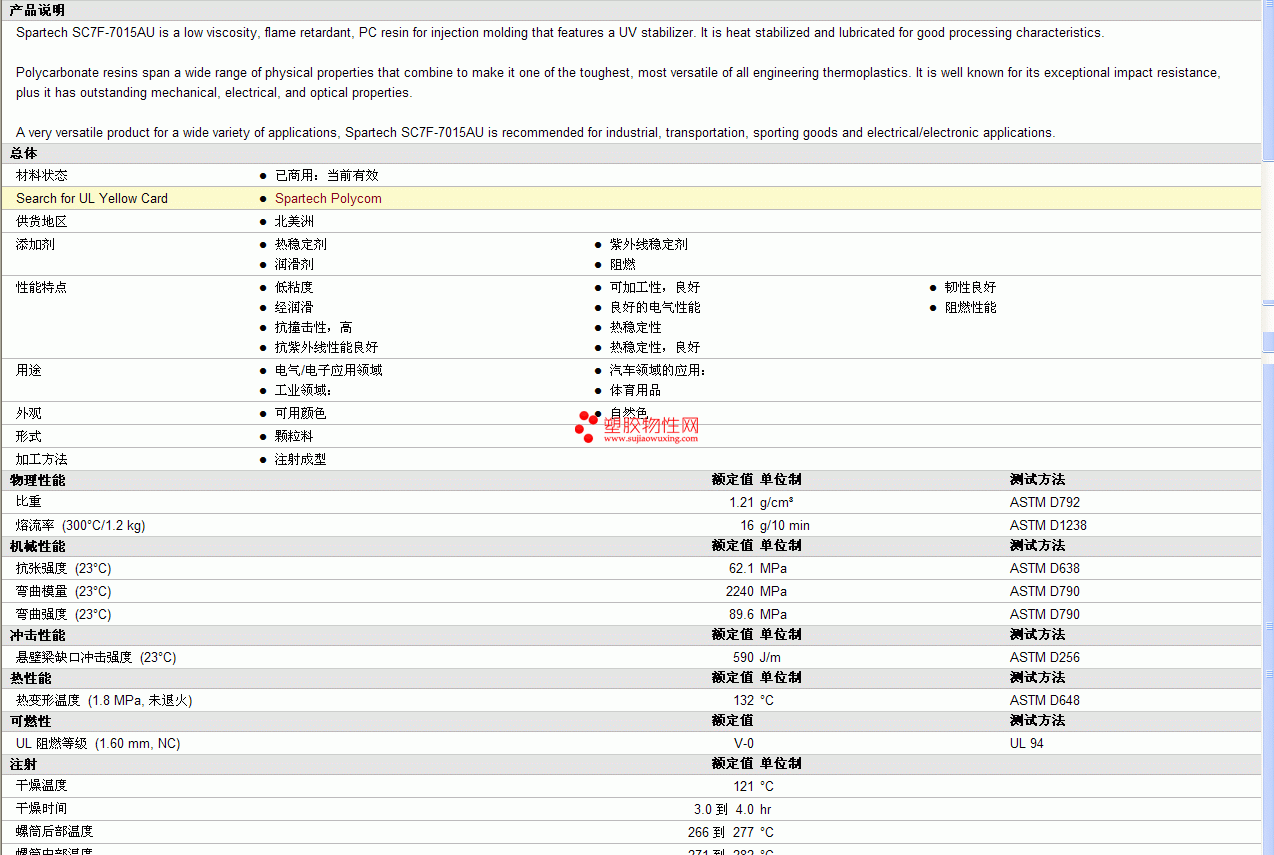The image size is (1274, 855).
Task: Select the 颗粒料 entry
Action: 294,436
